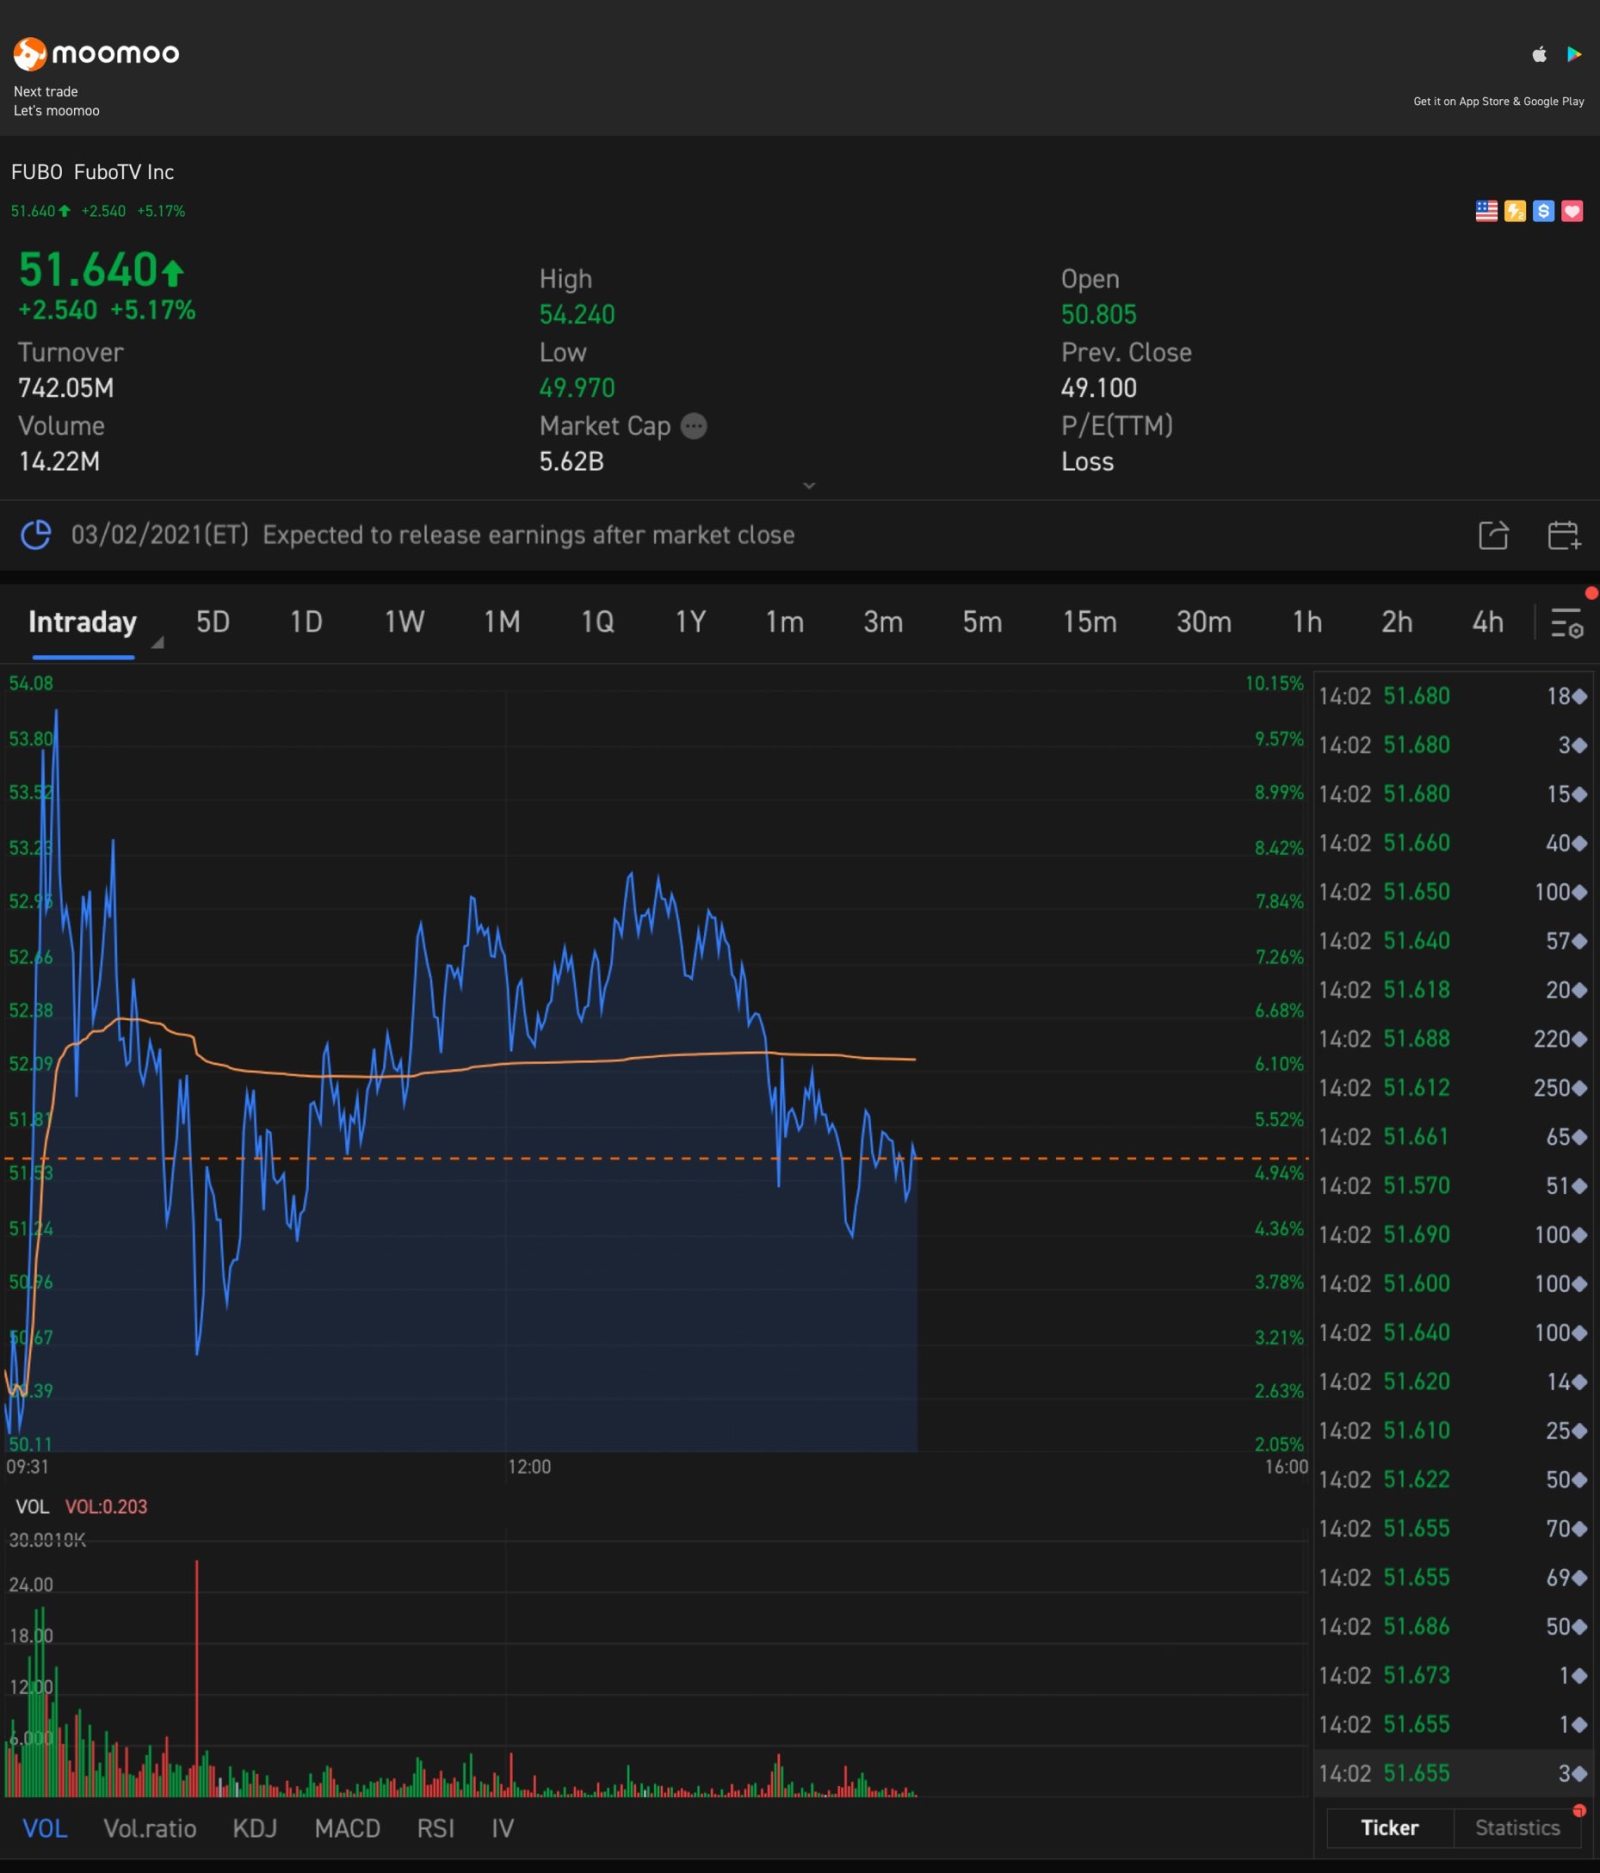Click the 12:00 time axis label
This screenshot has width=1600, height=1873.
529,1467
